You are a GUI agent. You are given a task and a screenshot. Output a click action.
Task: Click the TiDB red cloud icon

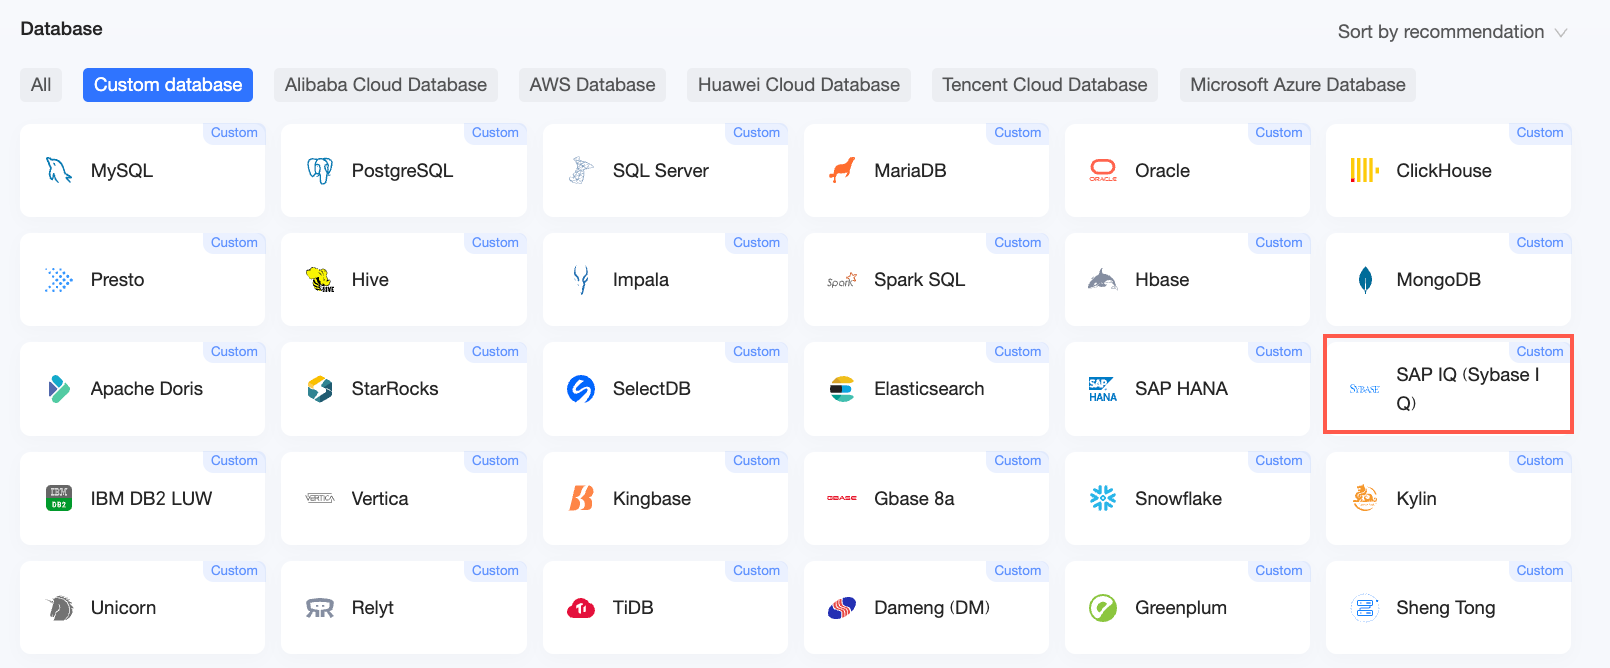pos(581,608)
